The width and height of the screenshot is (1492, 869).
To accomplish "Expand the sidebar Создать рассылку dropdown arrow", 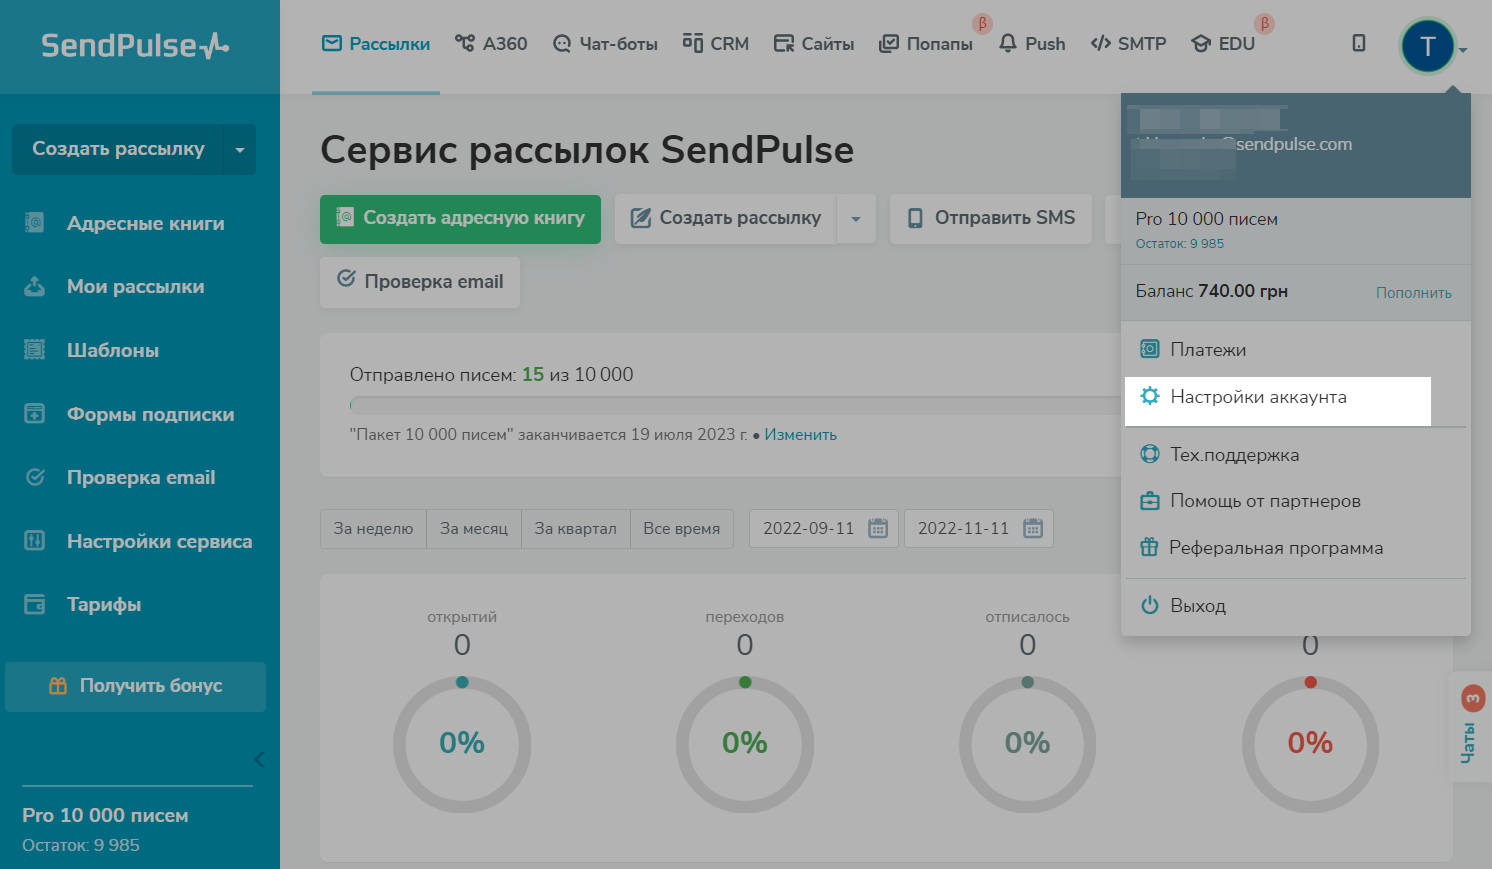I will [240, 150].
